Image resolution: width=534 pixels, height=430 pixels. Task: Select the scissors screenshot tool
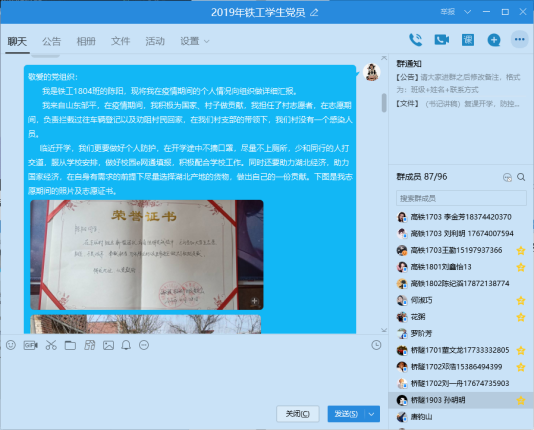click(51, 345)
